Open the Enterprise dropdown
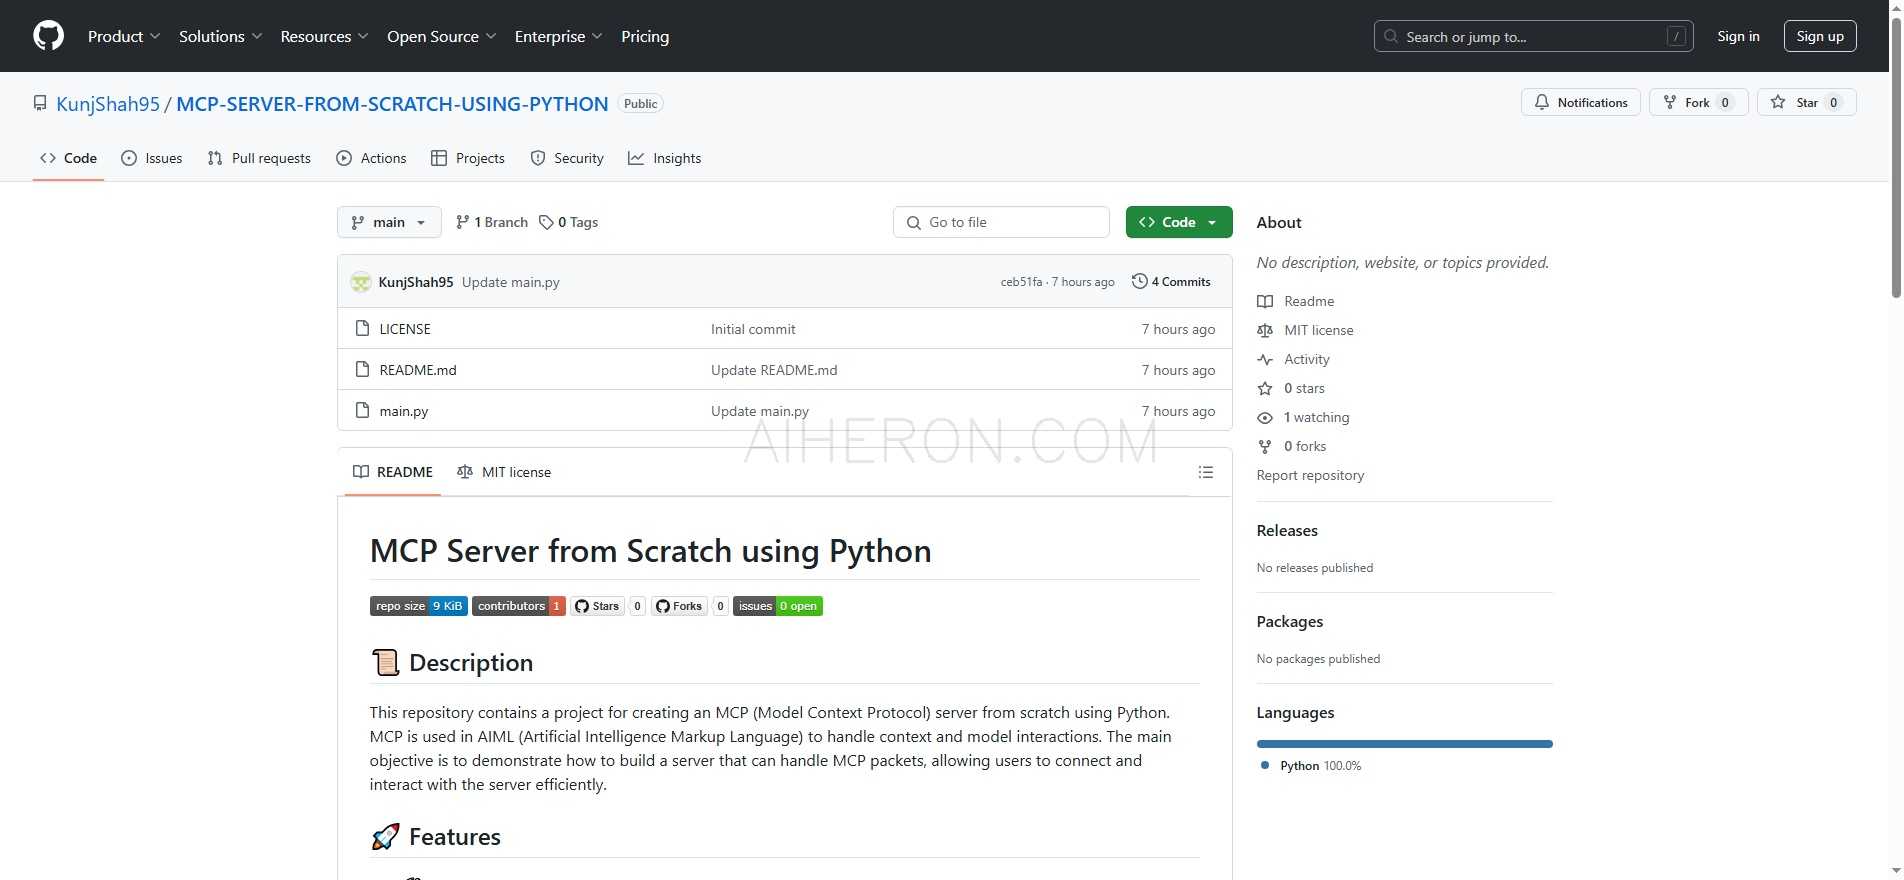The height and width of the screenshot is (880, 1904). 559,36
